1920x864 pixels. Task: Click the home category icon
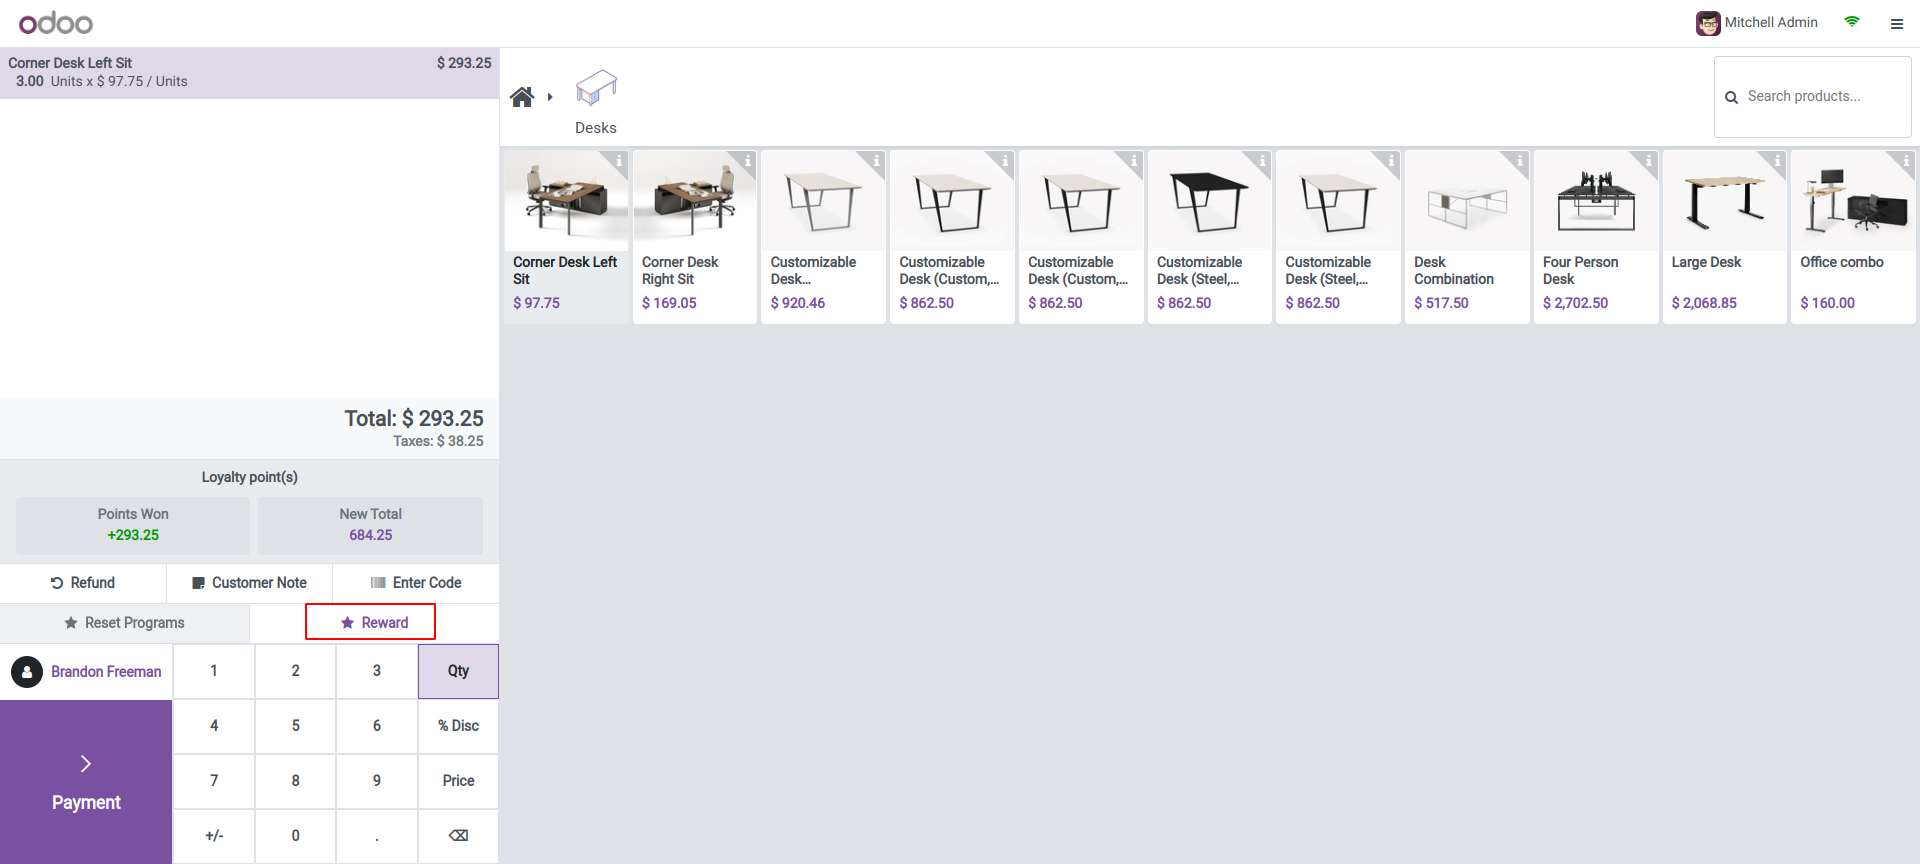point(521,97)
